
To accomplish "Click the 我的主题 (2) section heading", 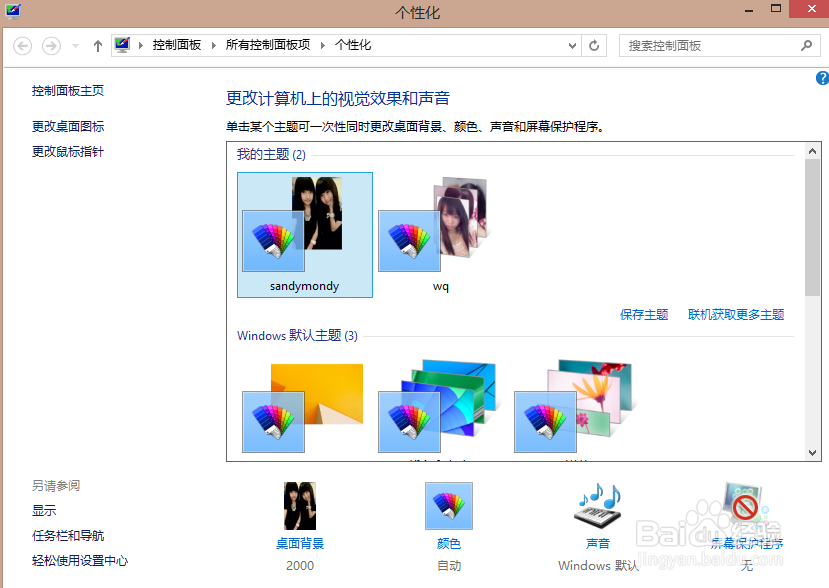I will pyautogui.click(x=271, y=154).
